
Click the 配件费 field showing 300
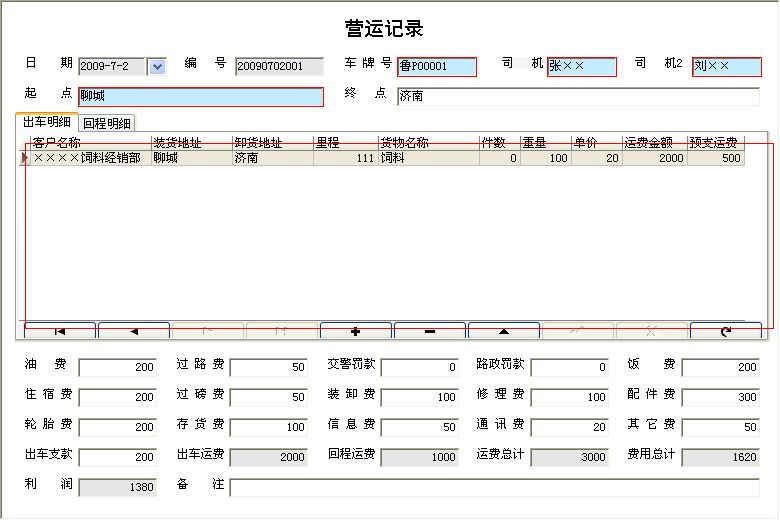(x=720, y=397)
